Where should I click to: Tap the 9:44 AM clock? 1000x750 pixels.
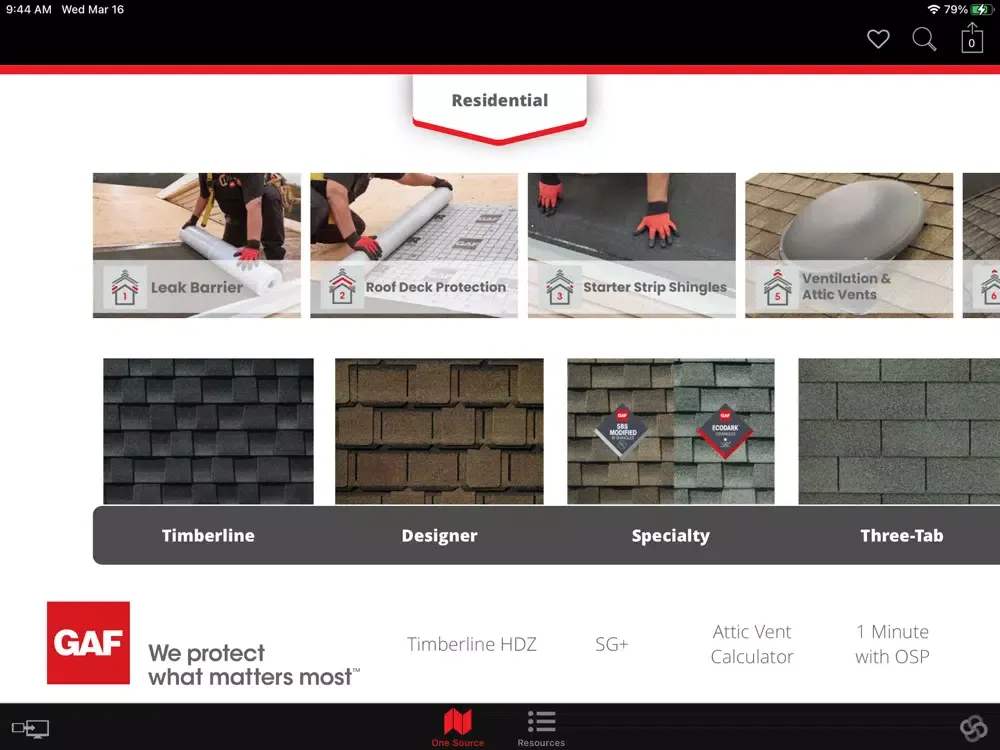click(29, 10)
